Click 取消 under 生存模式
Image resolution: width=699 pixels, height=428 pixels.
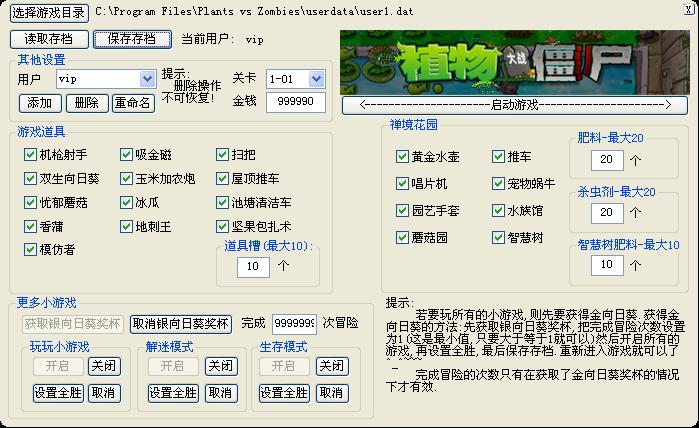pyautogui.click(x=332, y=393)
